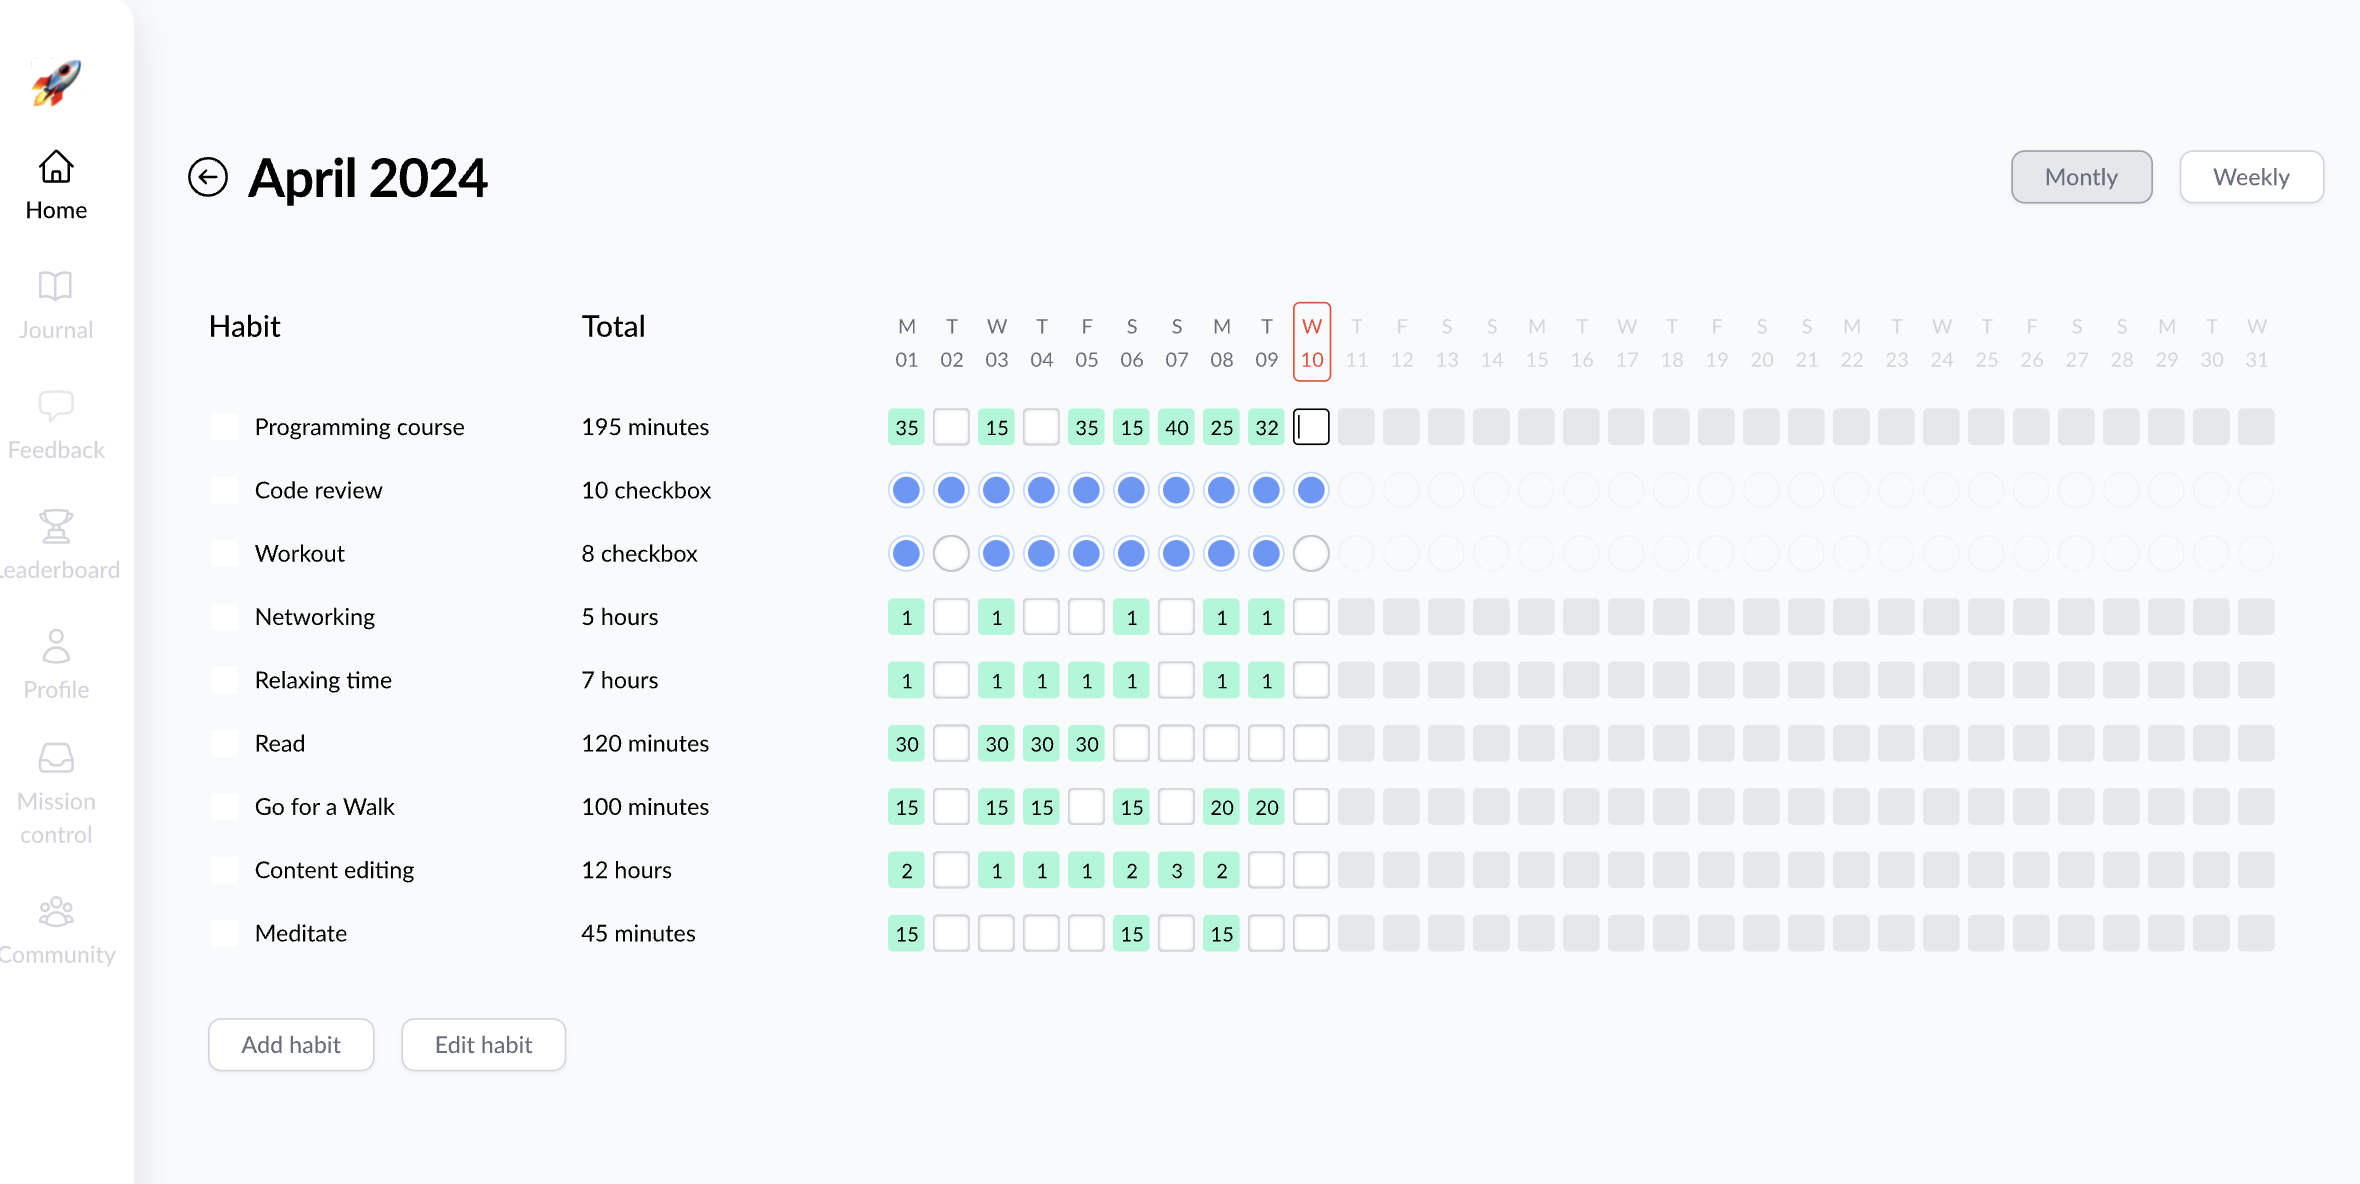Screen dimensions: 2360x1184
Task: Click the highlighted W 10 date header
Action: coord(1311,342)
